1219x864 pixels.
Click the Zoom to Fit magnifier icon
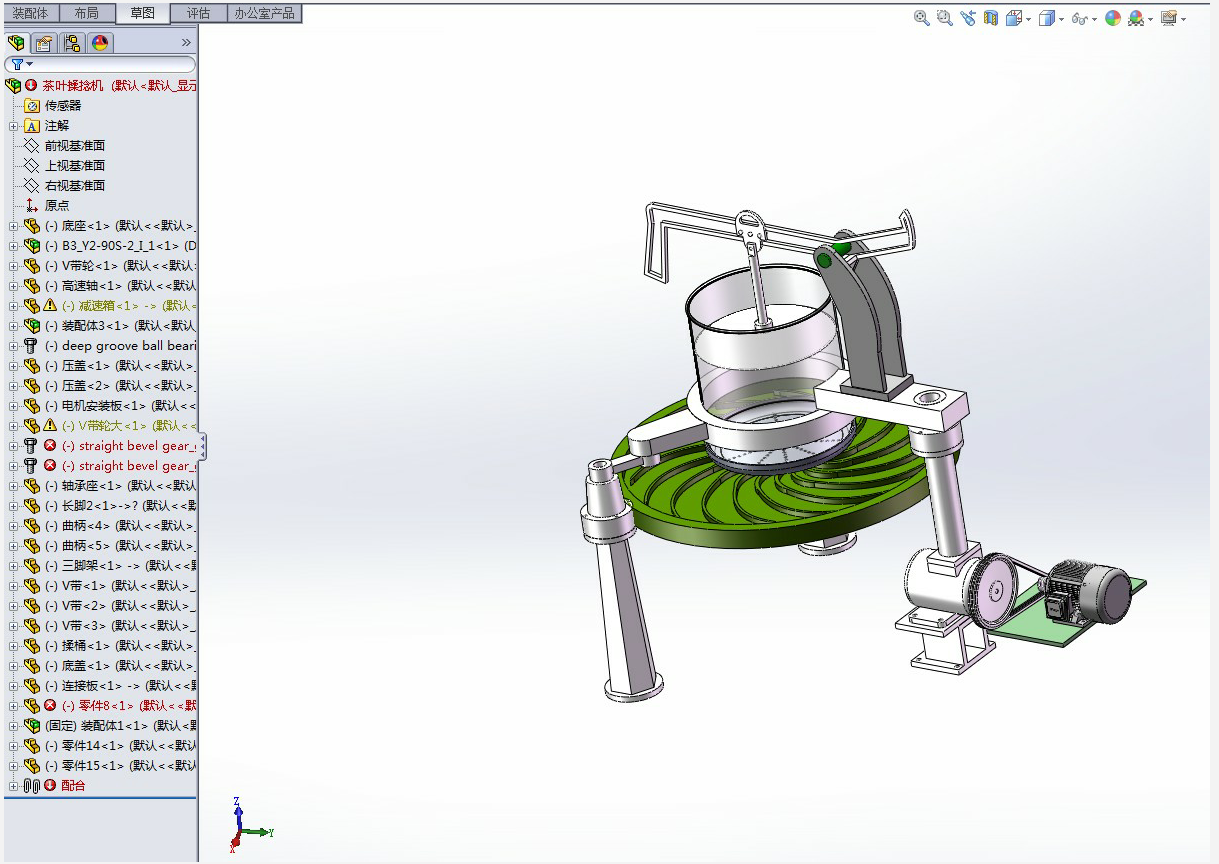921,18
